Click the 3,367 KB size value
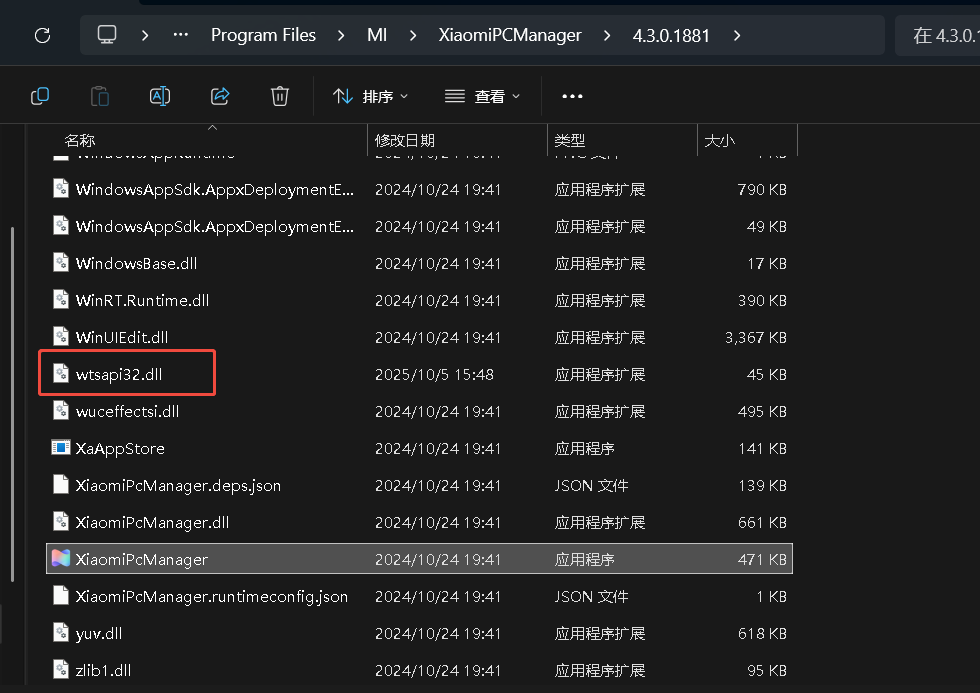Screen dimensions: 980x693 (x=756, y=337)
